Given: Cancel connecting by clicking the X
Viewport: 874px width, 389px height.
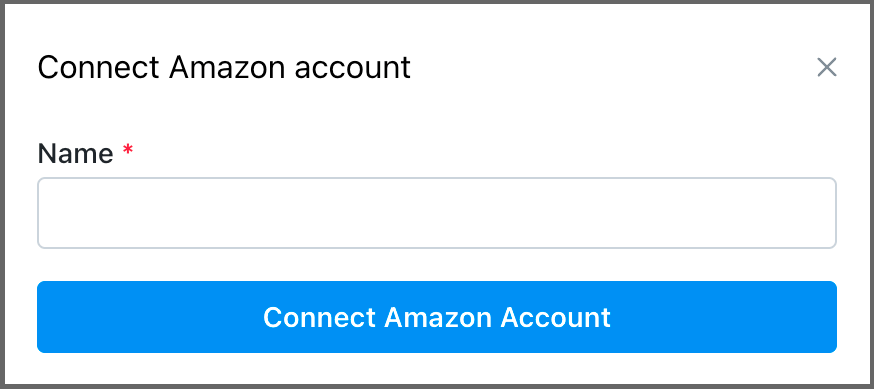Looking at the screenshot, I should tap(827, 67).
